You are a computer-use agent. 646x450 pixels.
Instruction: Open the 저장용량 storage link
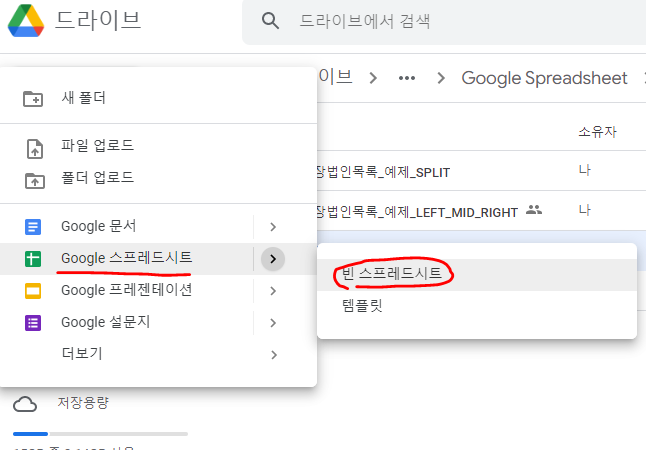[x=83, y=403]
